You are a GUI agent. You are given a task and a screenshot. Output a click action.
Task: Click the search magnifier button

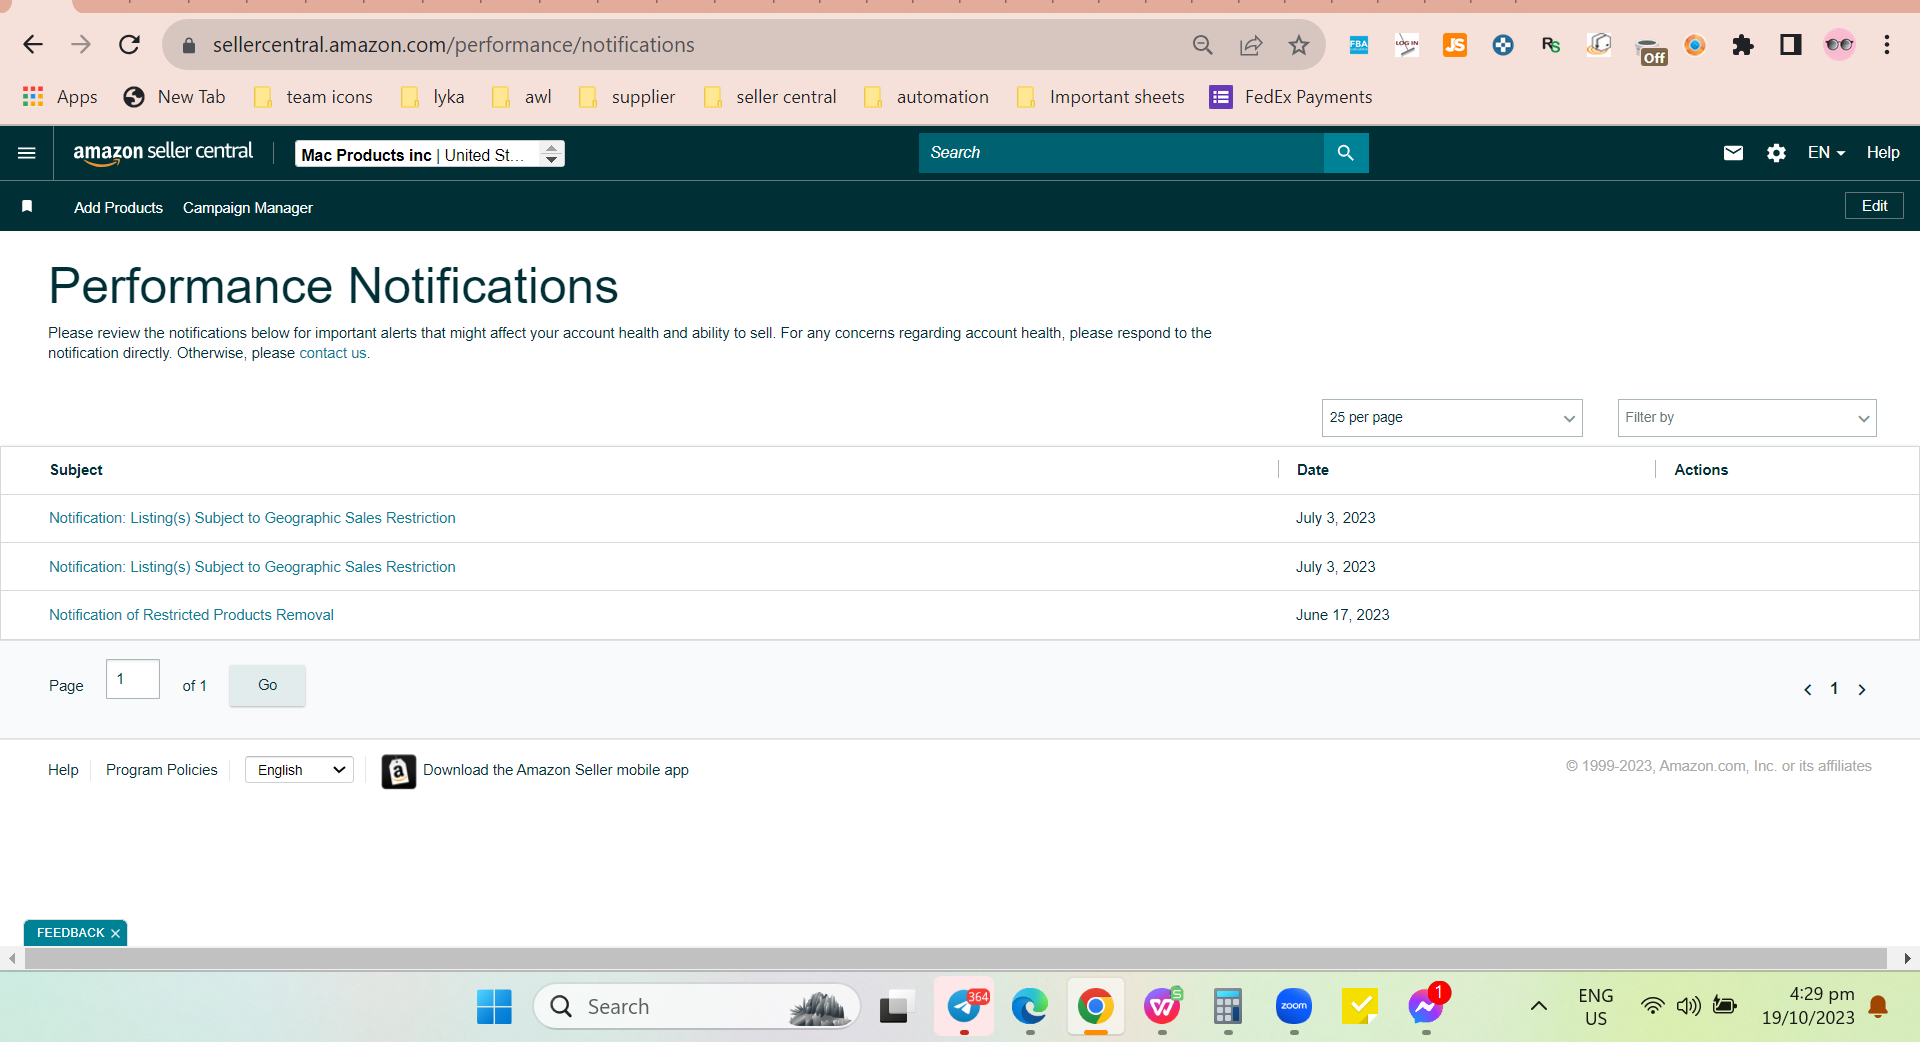pyautogui.click(x=1346, y=153)
